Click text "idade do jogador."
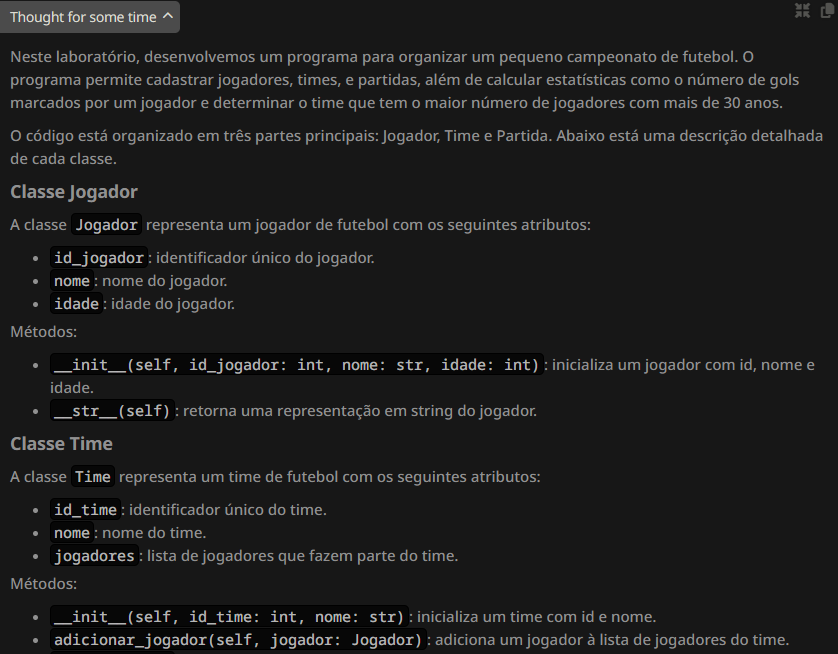 173,304
